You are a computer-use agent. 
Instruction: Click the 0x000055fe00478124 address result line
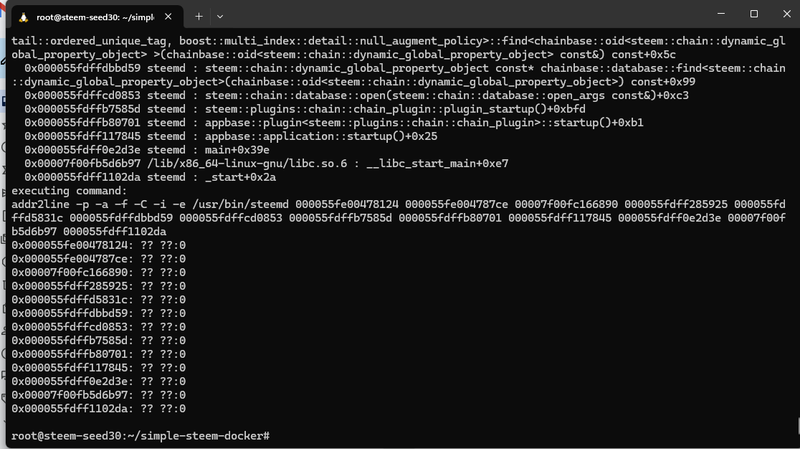pyautogui.click(x=98, y=245)
